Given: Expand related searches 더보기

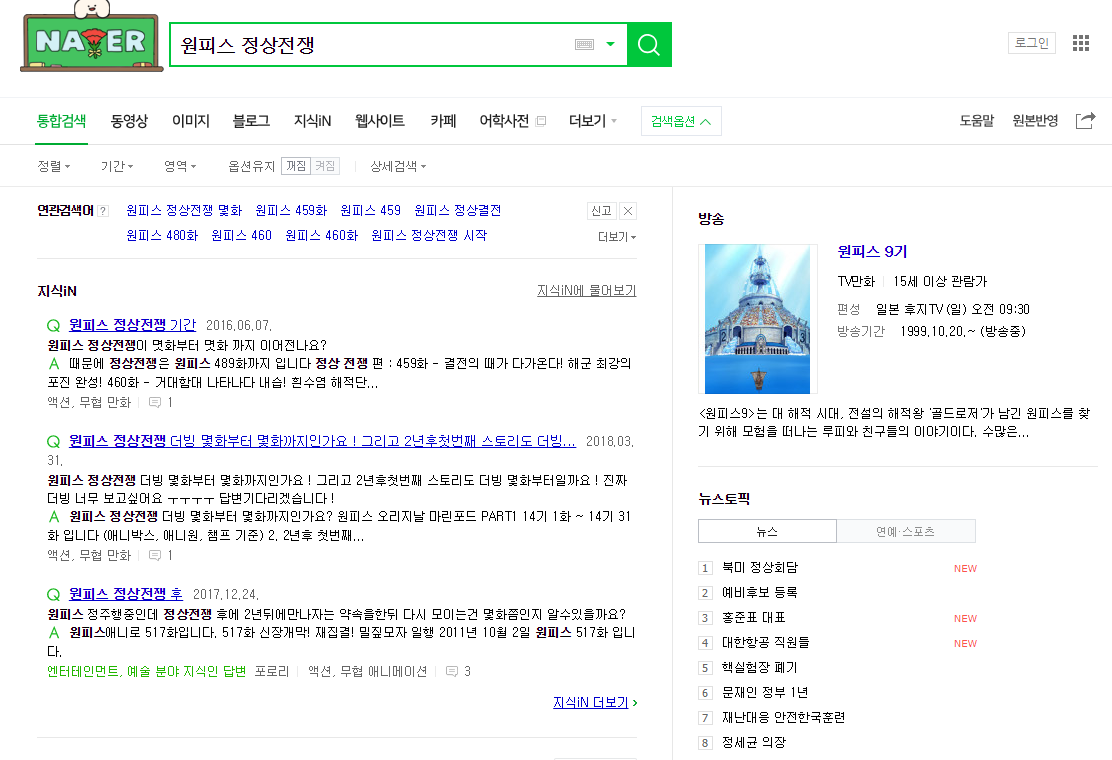Looking at the screenshot, I should pos(617,237).
